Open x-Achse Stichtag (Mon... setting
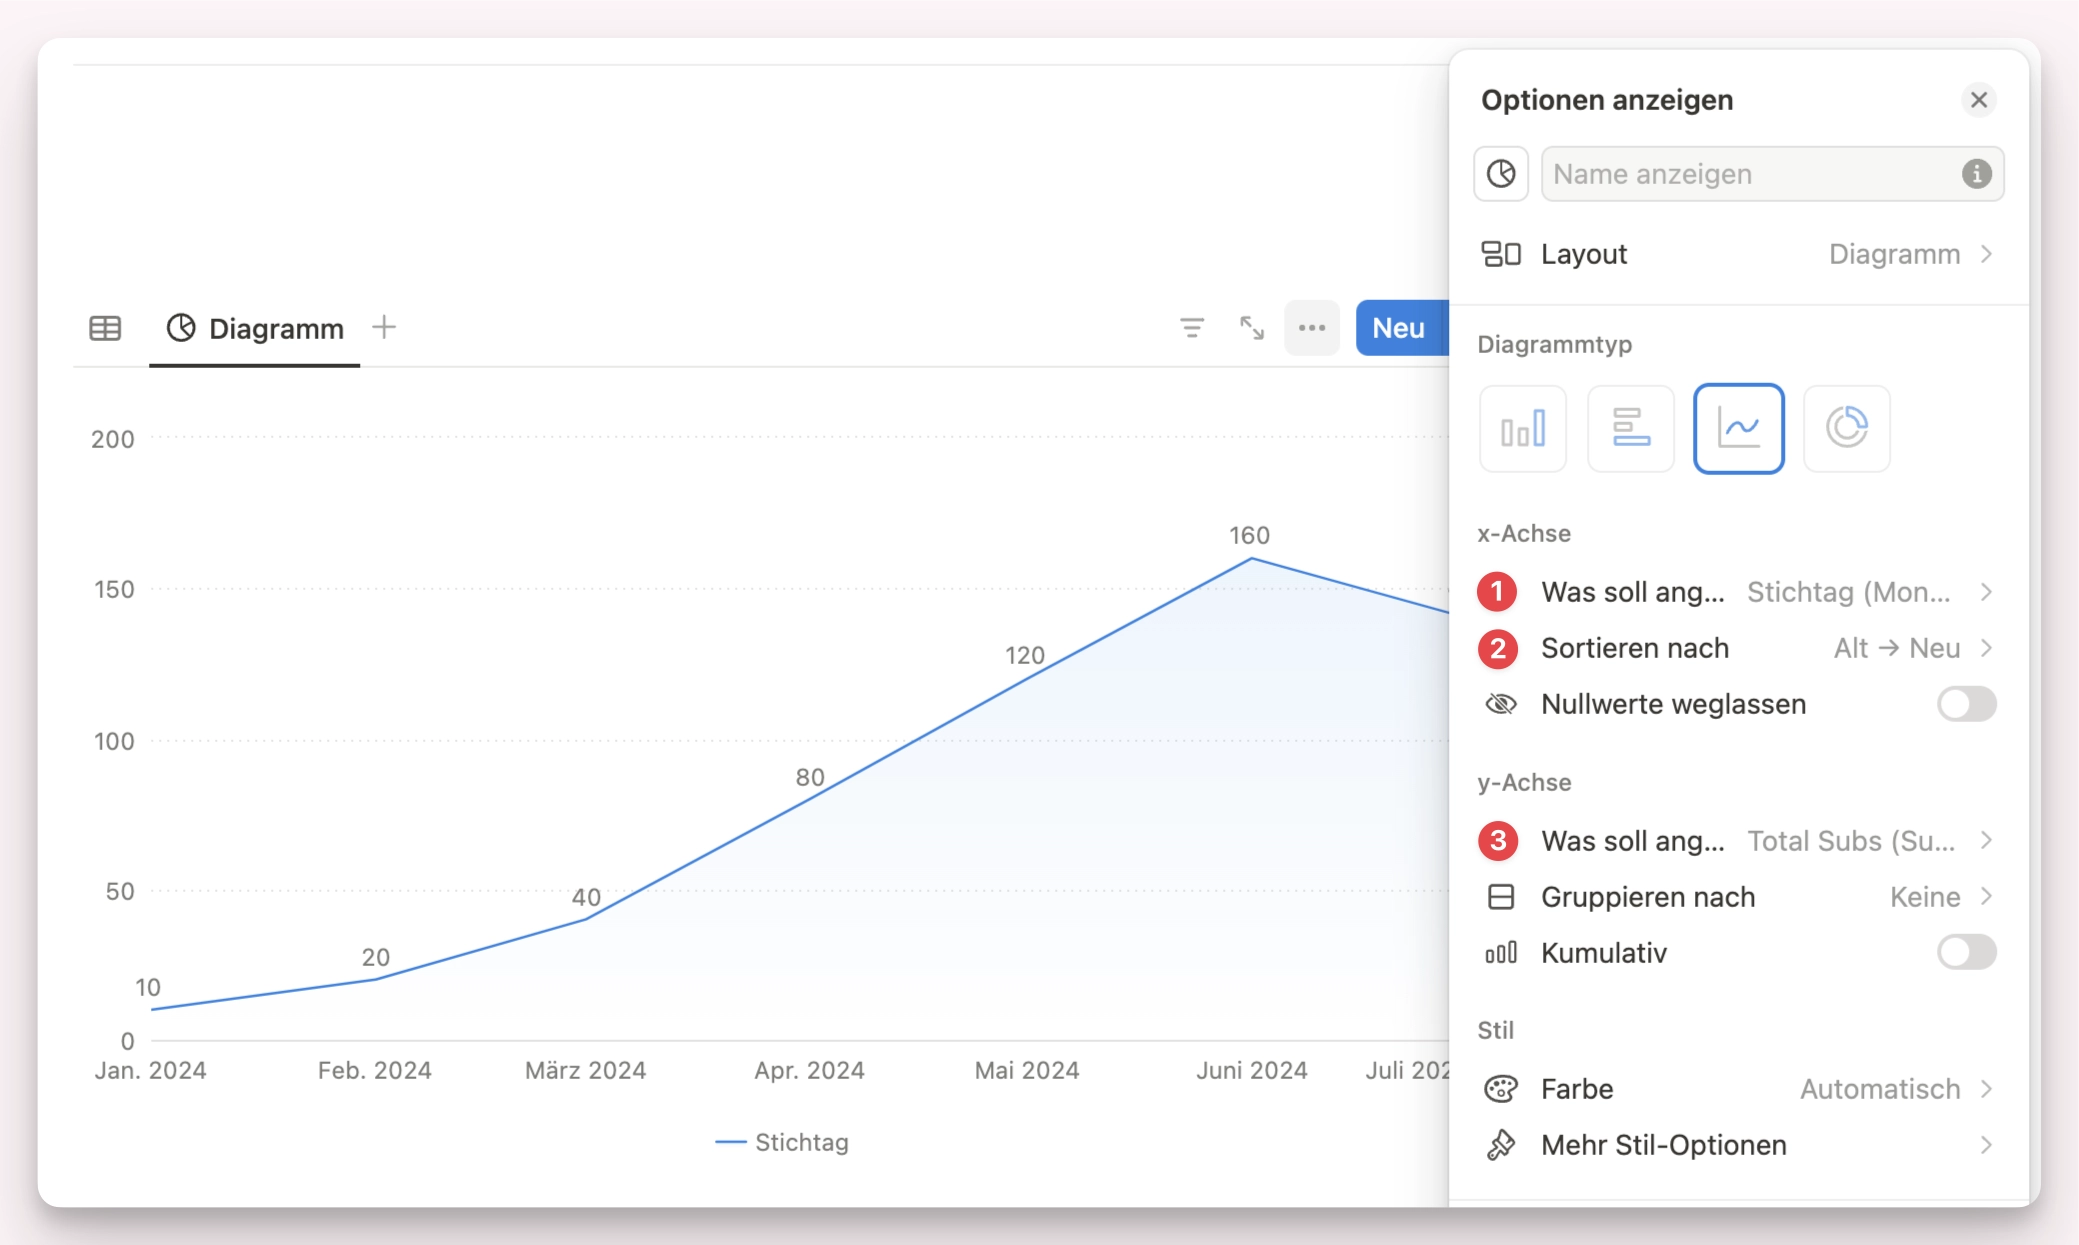 [x=1738, y=592]
